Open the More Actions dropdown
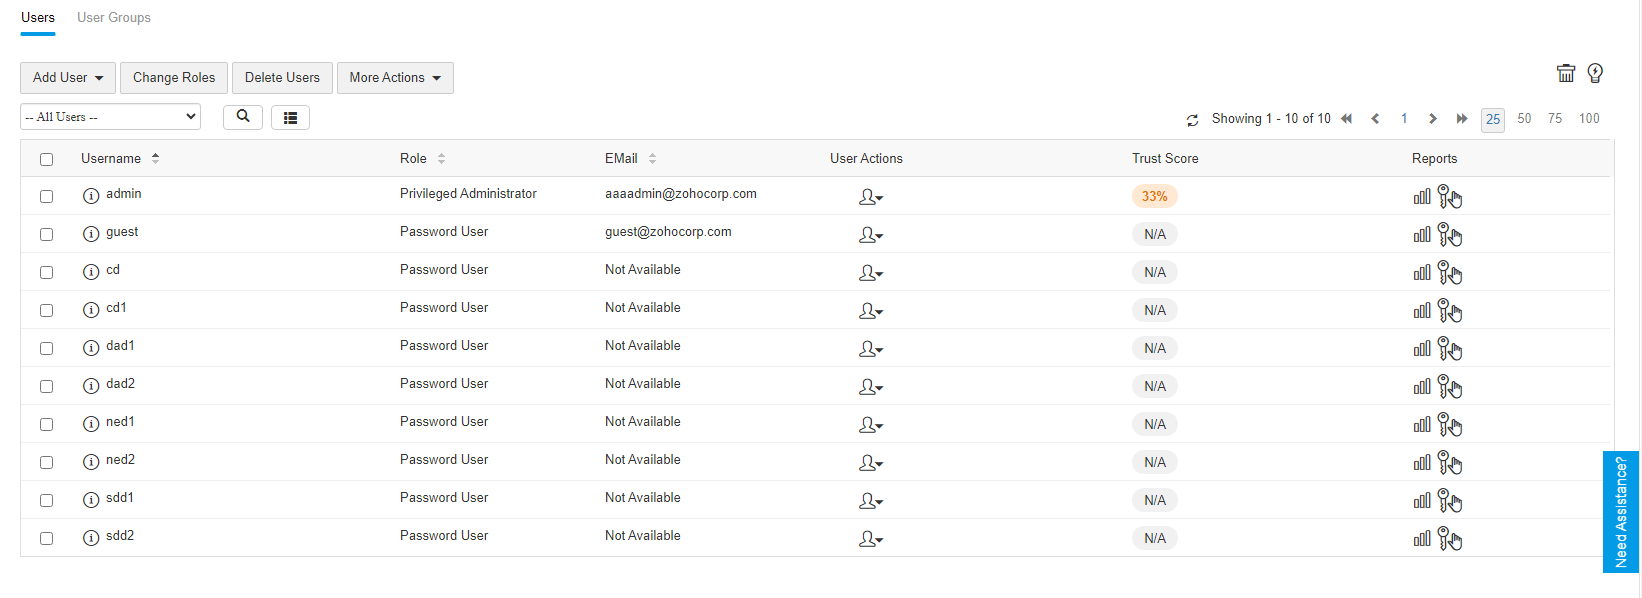 (395, 78)
